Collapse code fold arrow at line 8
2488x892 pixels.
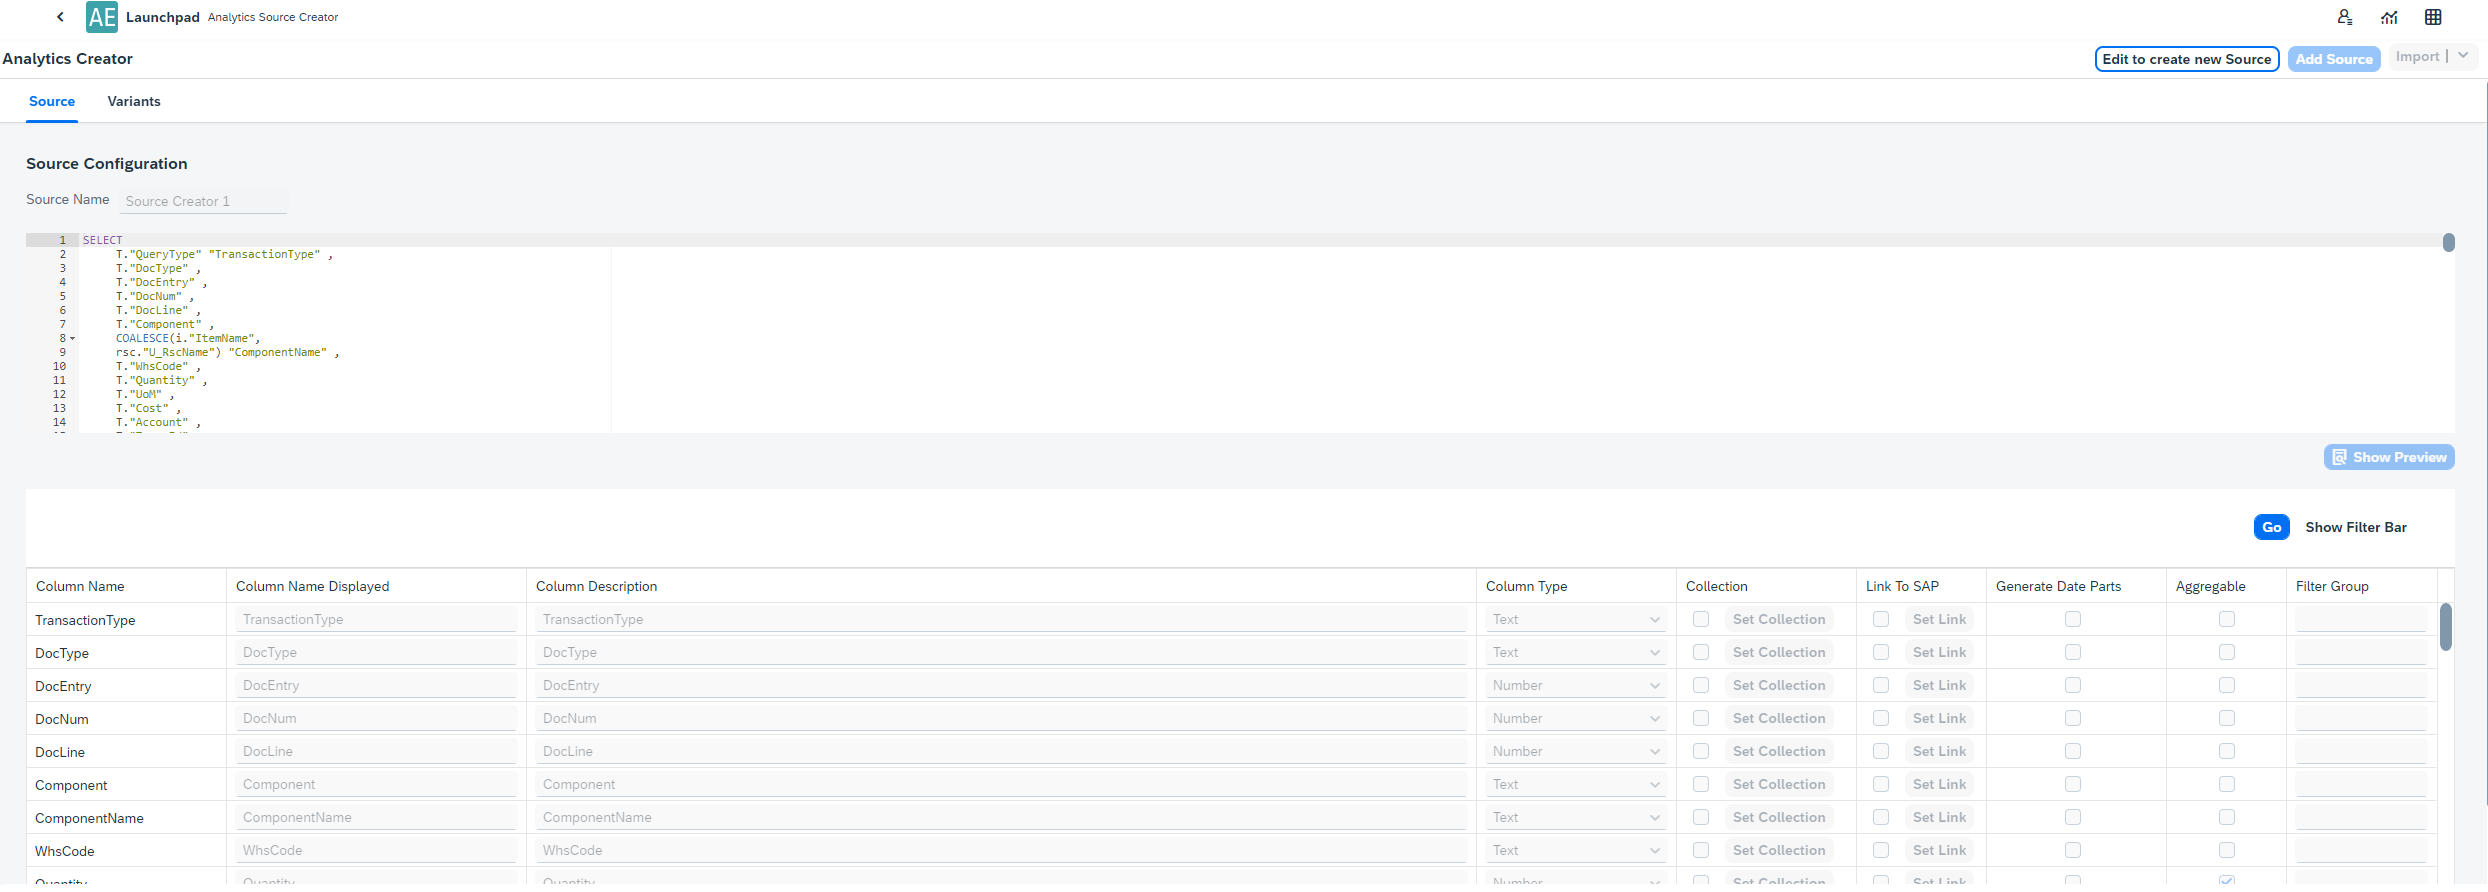[x=72, y=339]
